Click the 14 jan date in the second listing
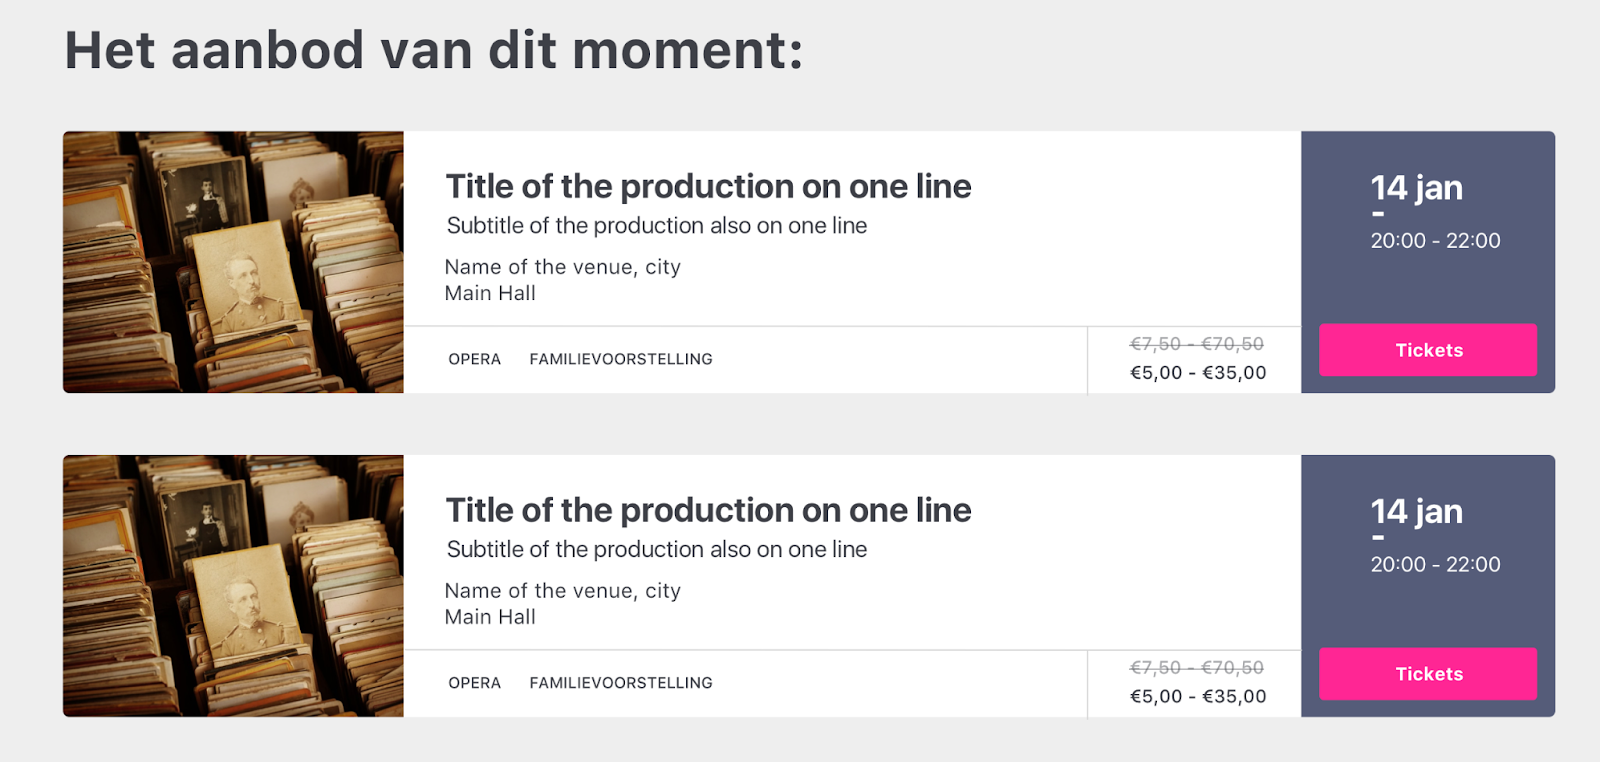Screen dimensions: 1600x762 (1416, 512)
